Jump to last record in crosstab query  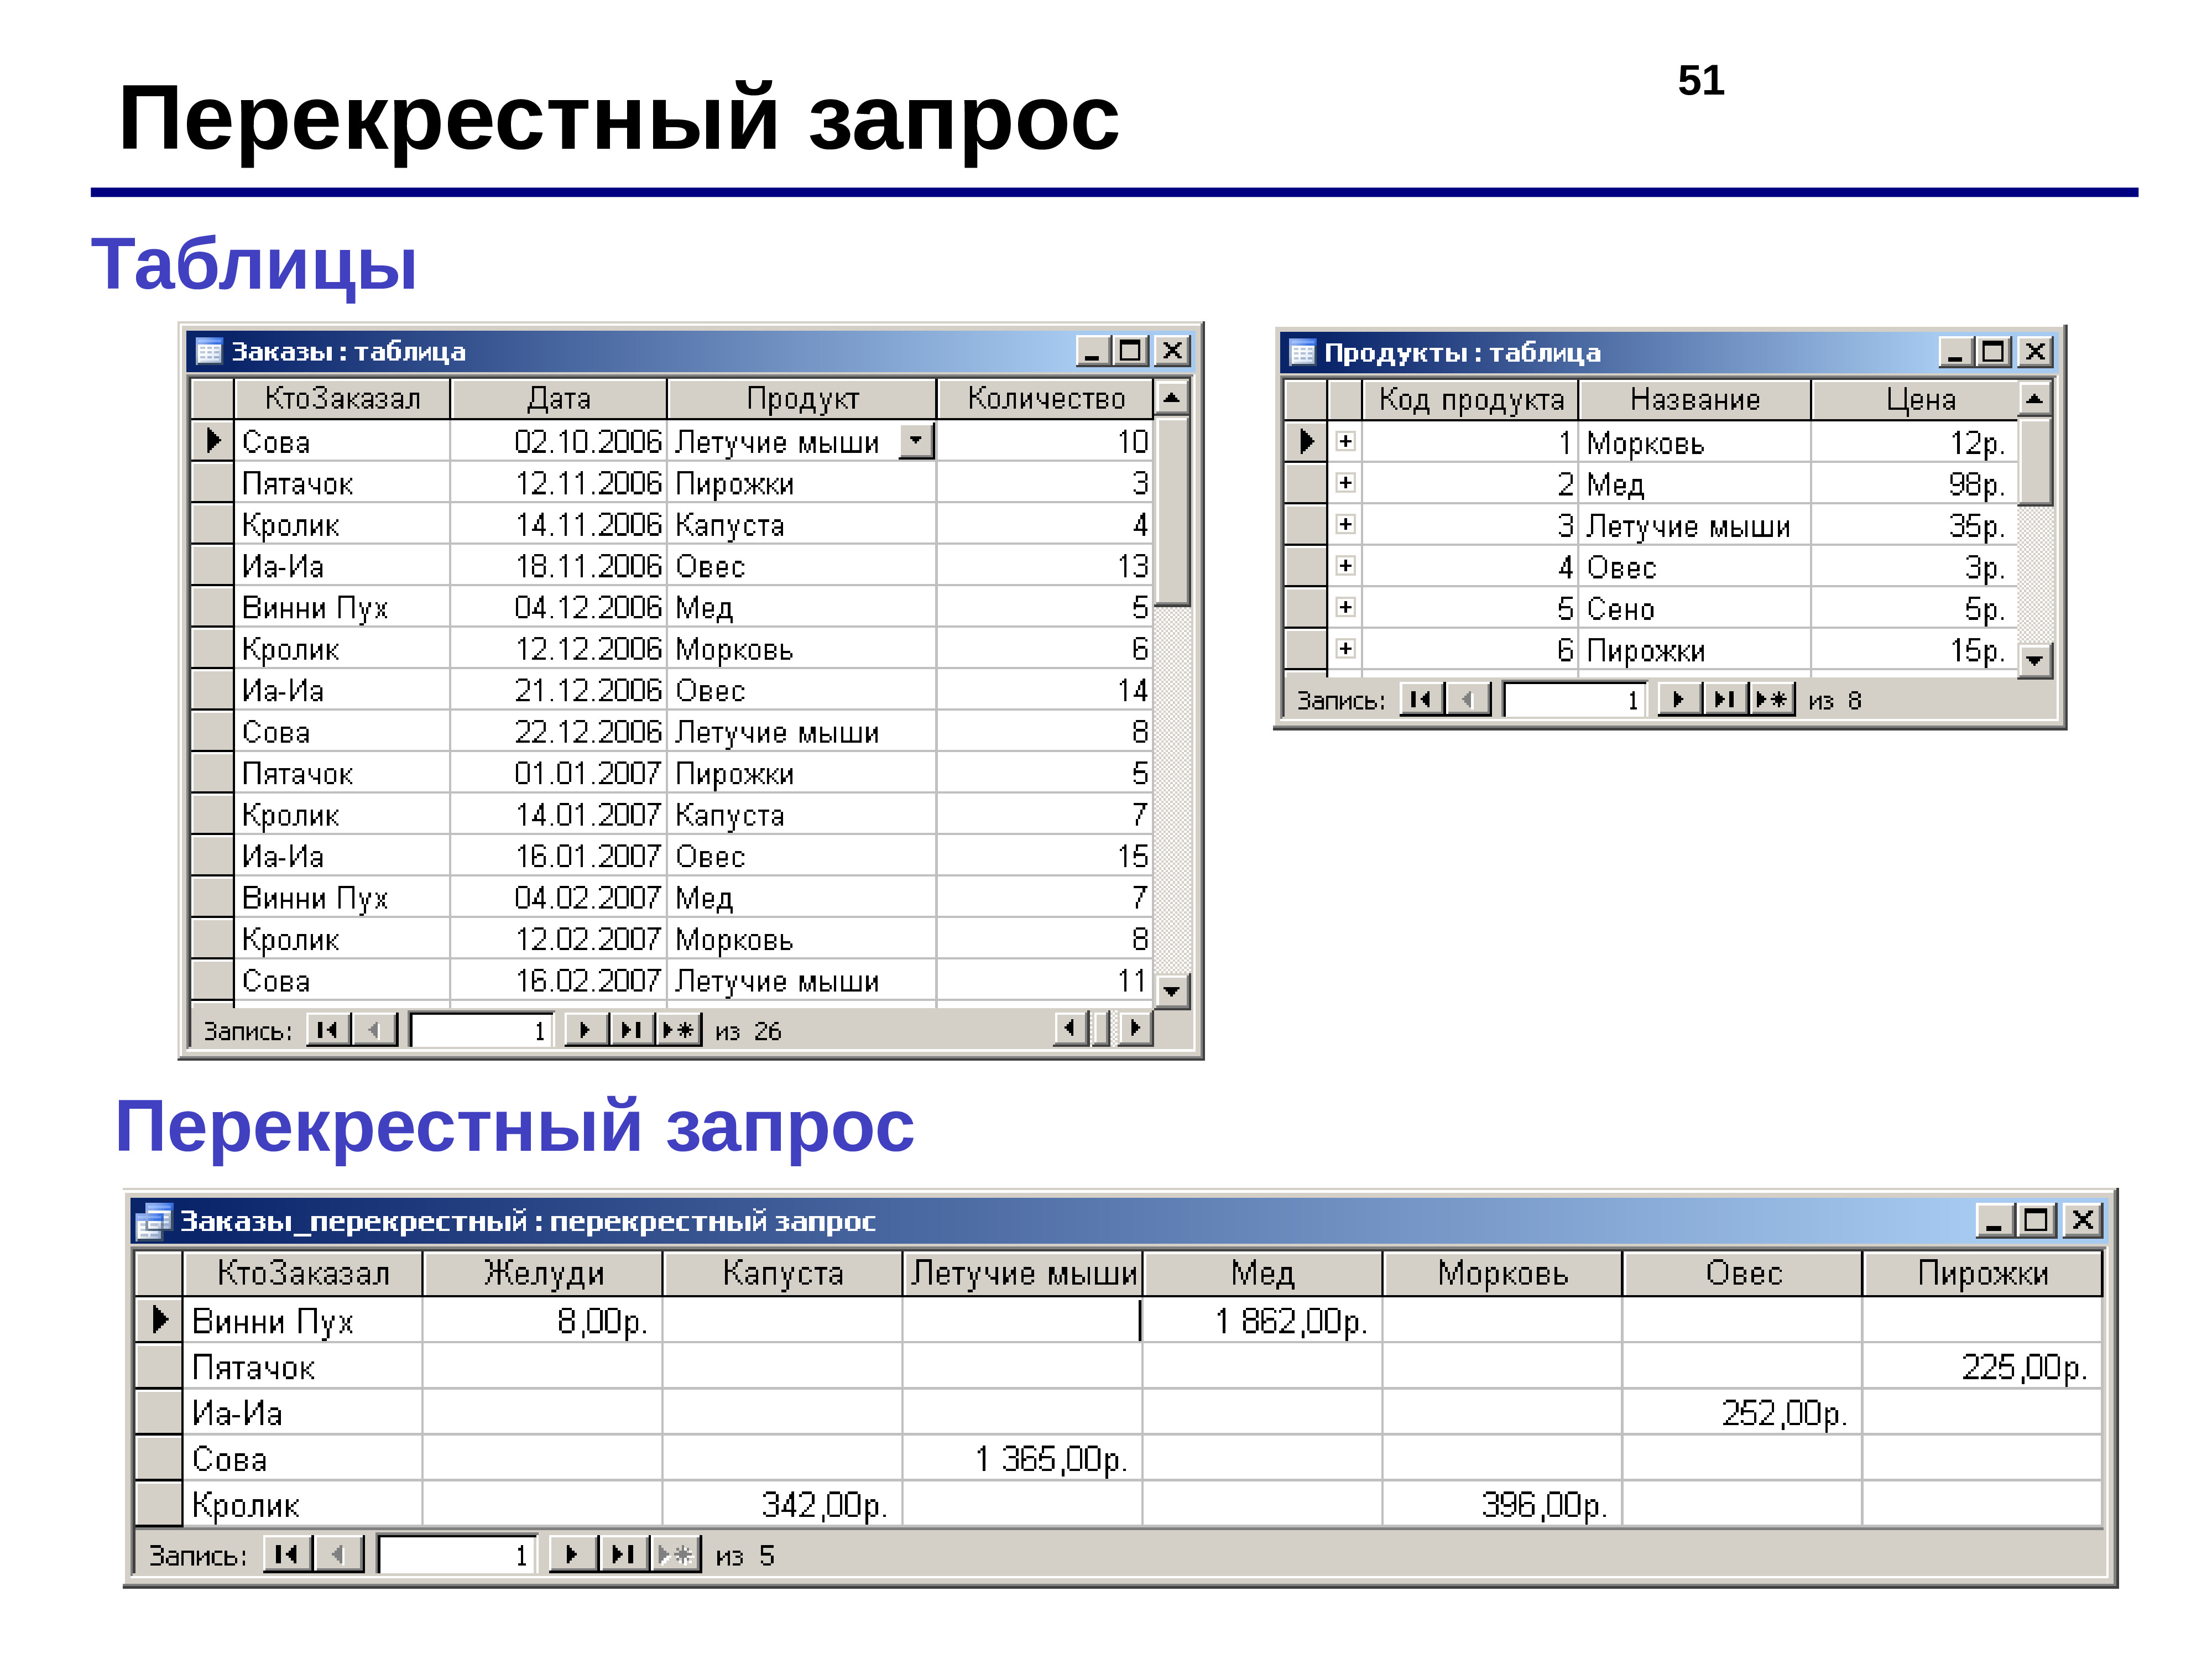click(623, 1554)
